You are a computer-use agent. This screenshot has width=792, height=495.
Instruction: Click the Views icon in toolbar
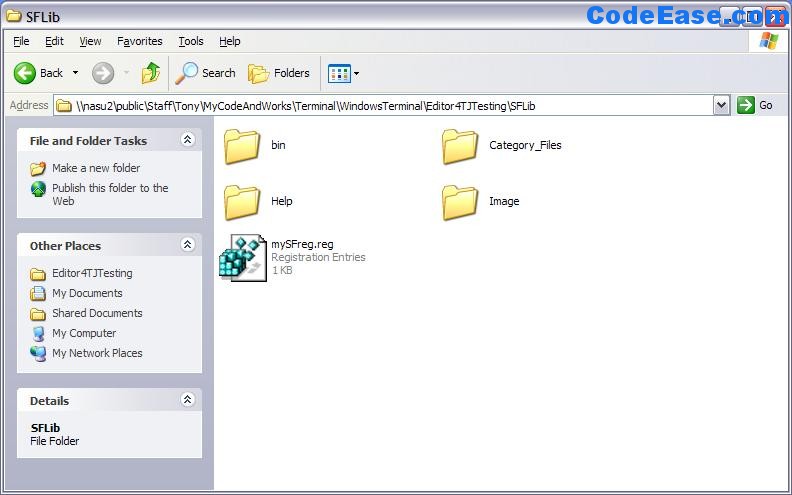pos(339,73)
